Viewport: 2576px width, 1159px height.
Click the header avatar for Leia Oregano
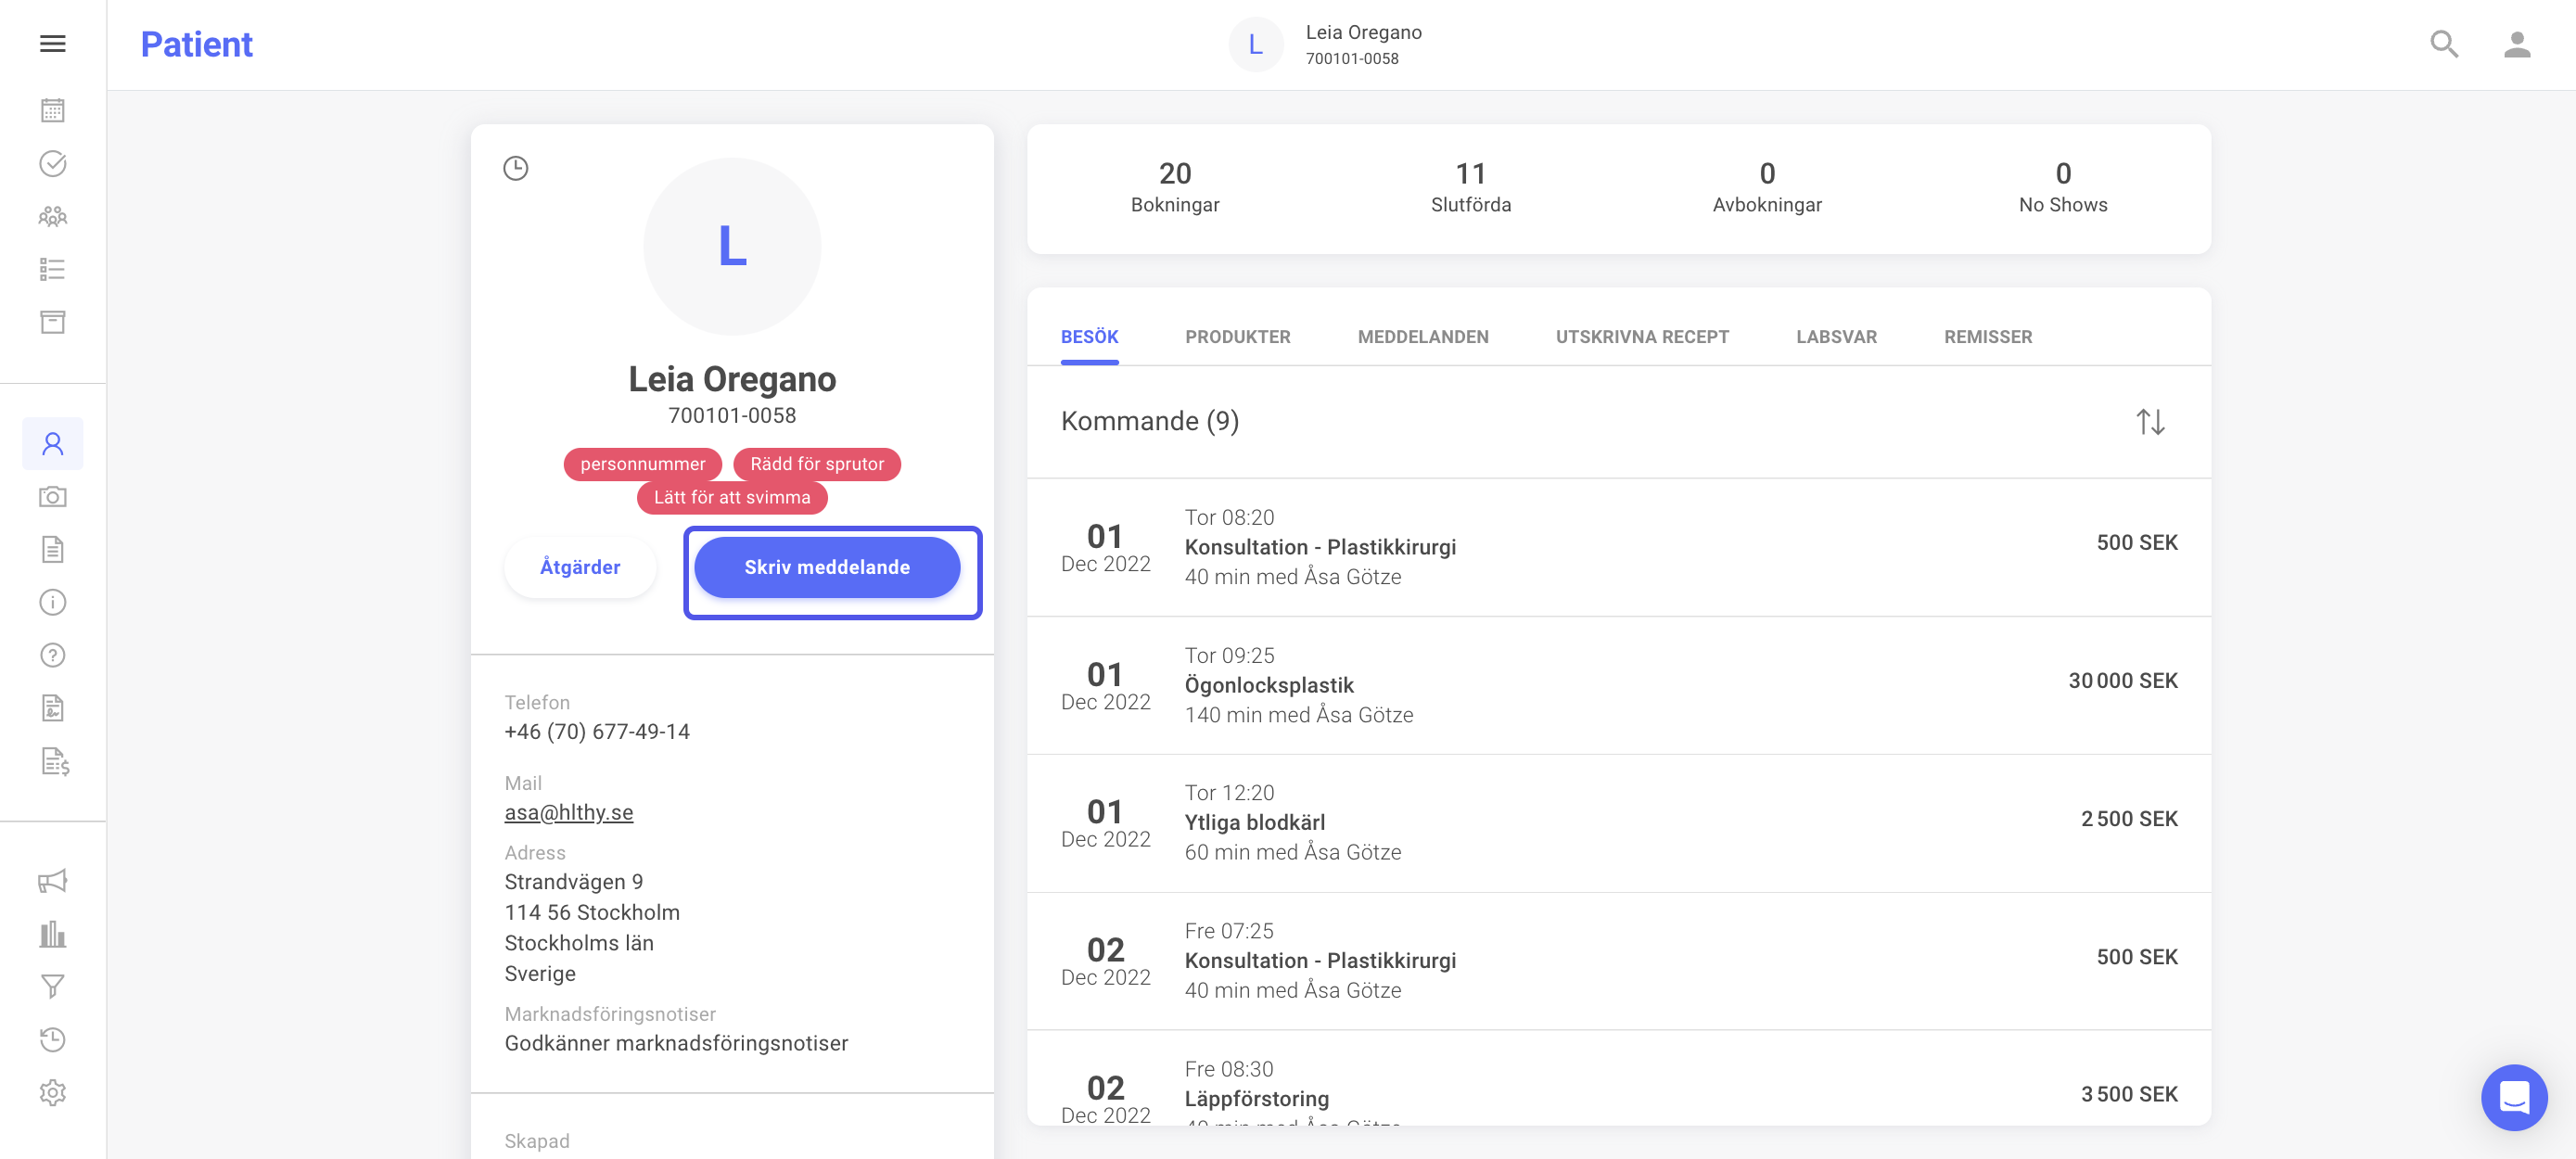click(1256, 44)
